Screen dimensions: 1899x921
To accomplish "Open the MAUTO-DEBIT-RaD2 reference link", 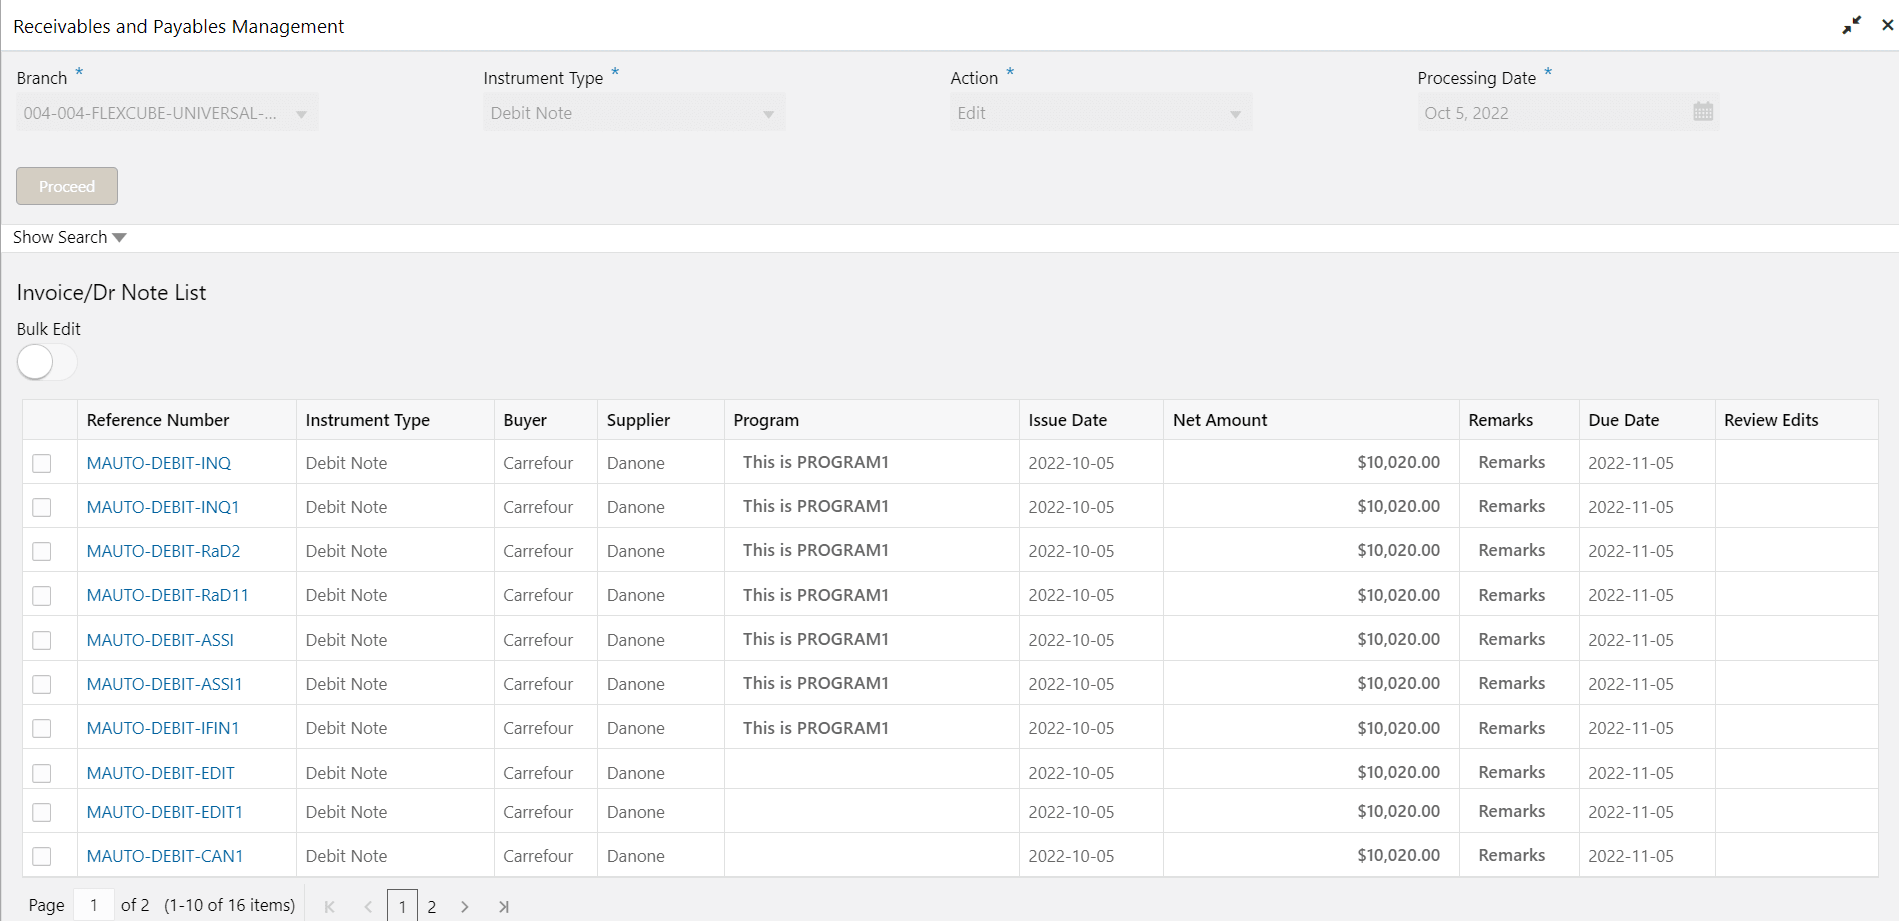I will pos(164,551).
